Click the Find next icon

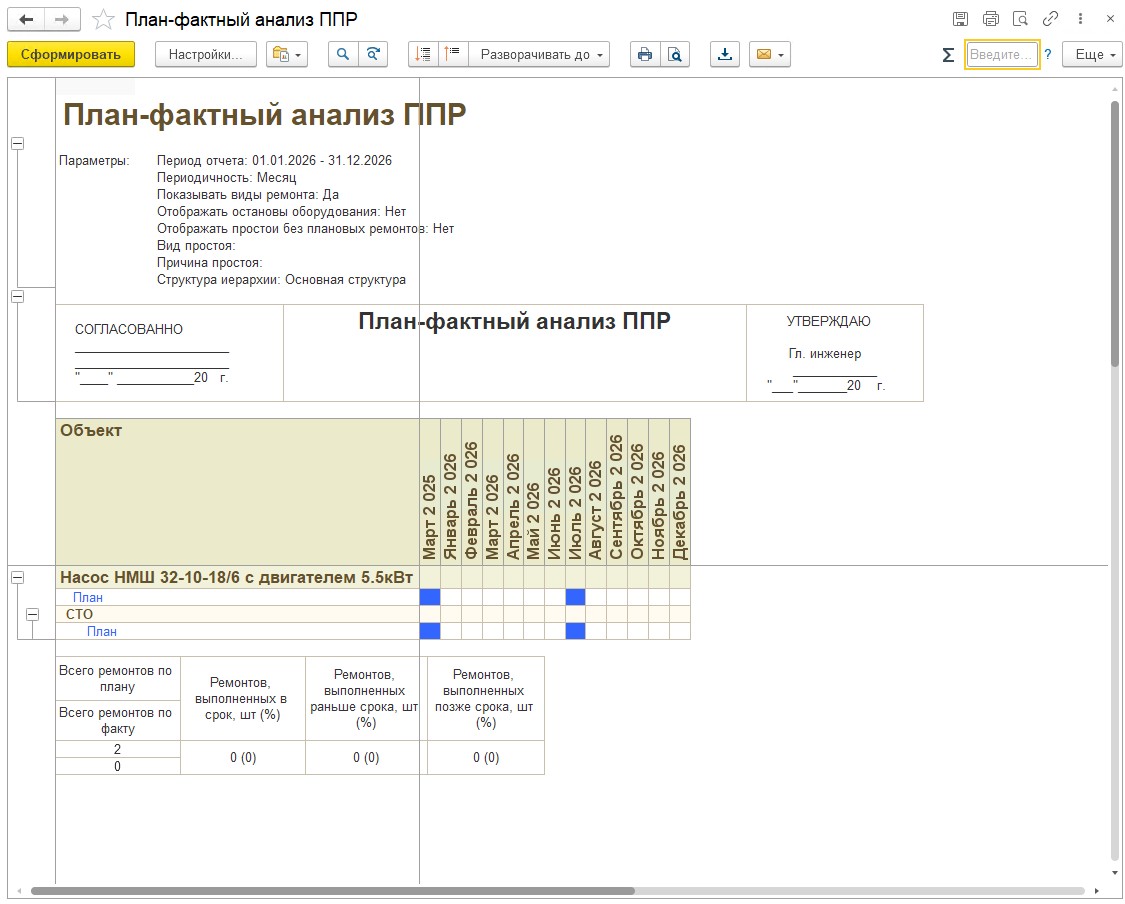[x=373, y=55]
